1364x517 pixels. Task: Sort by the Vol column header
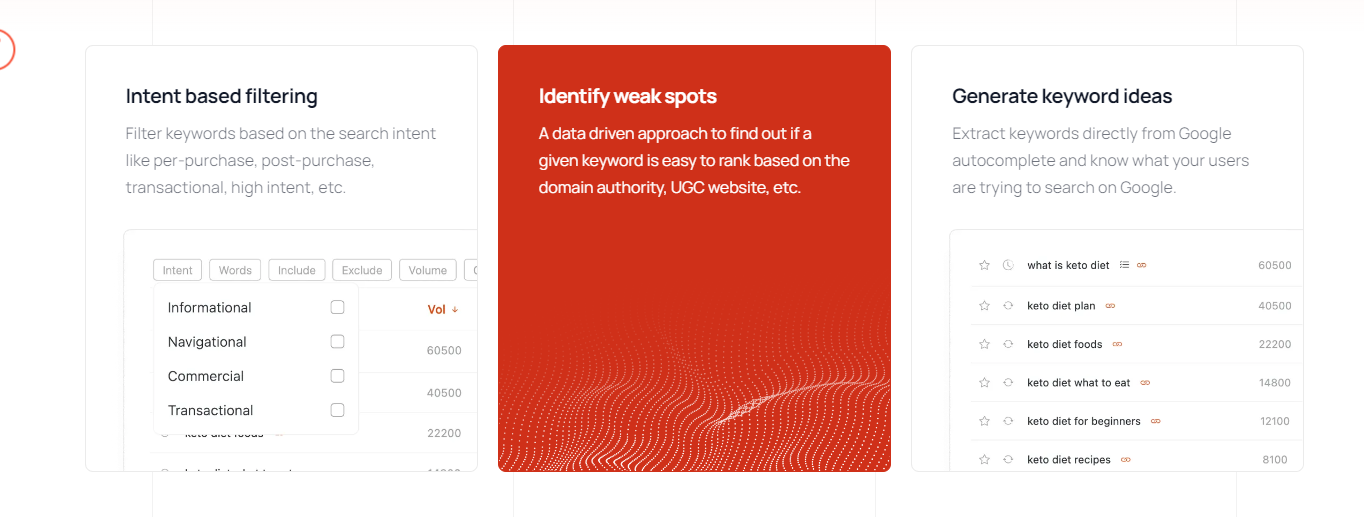(x=442, y=310)
